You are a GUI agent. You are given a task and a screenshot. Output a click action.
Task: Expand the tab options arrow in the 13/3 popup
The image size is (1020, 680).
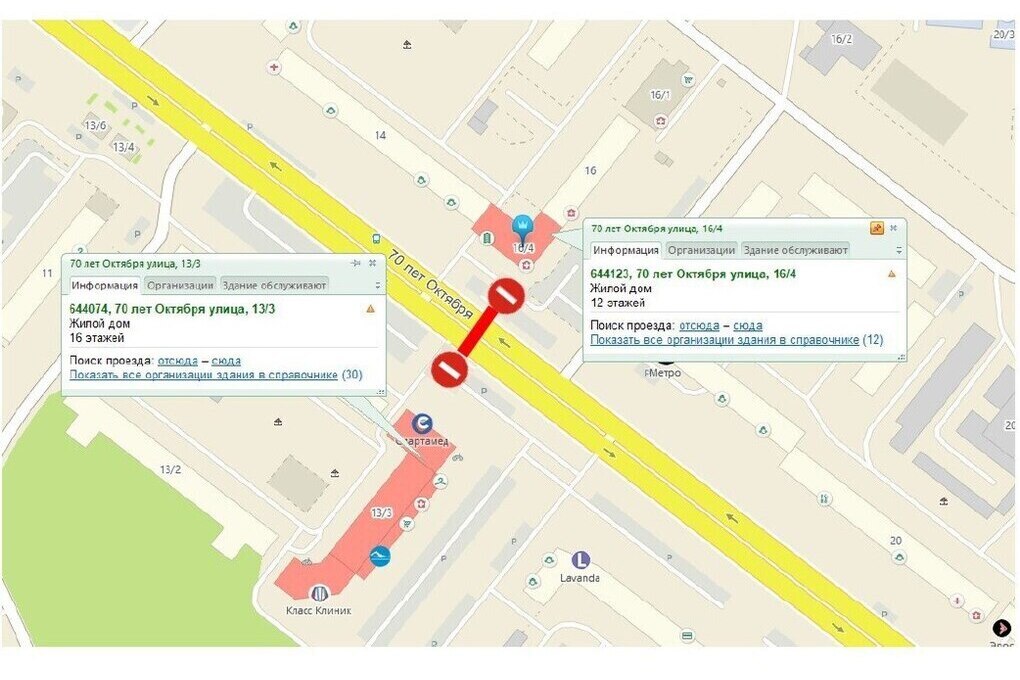coord(377,285)
